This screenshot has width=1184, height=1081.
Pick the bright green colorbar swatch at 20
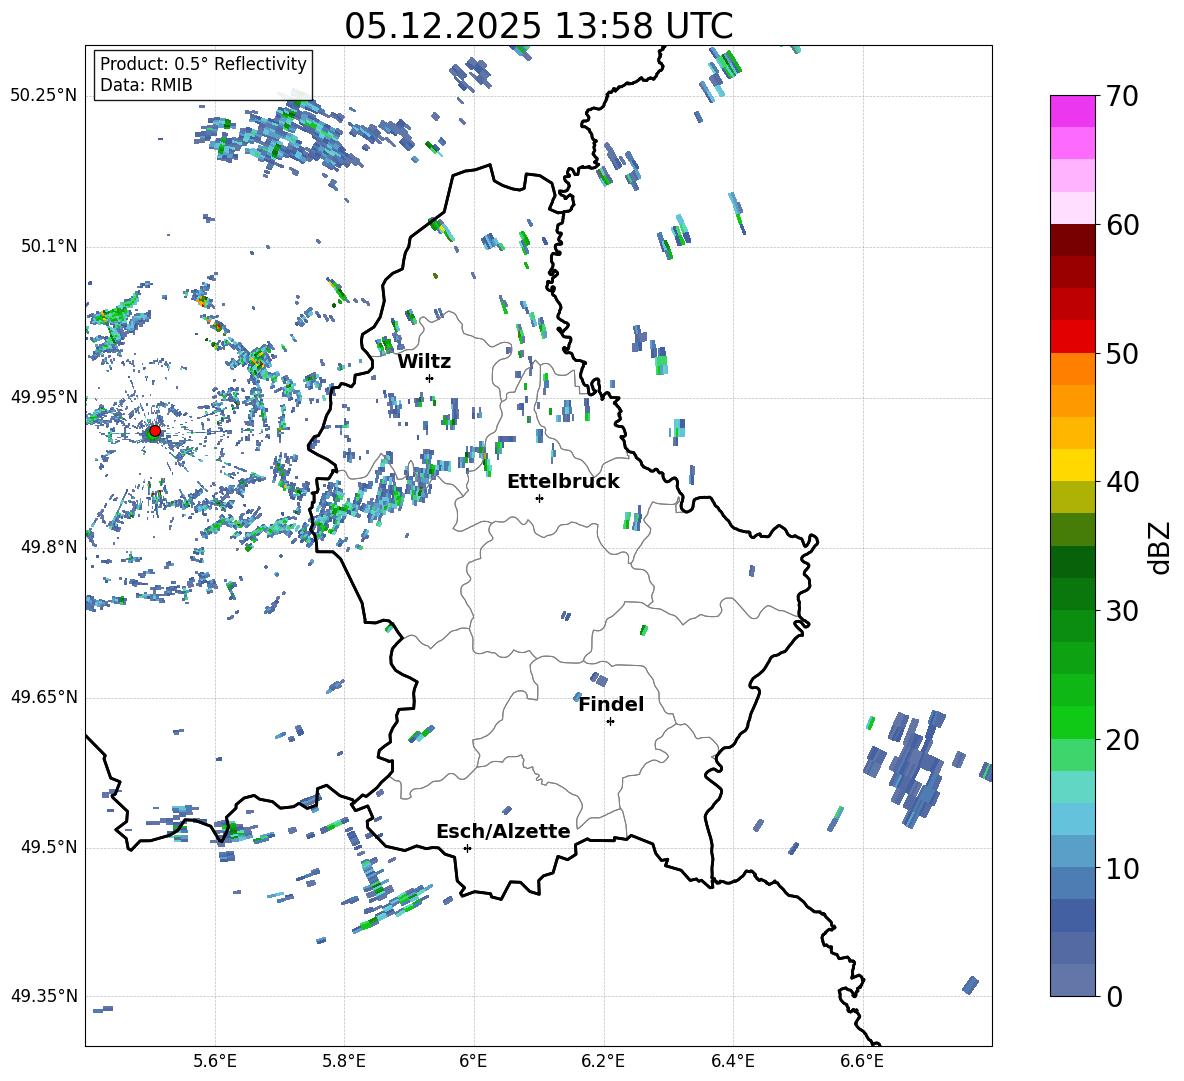point(1072,722)
